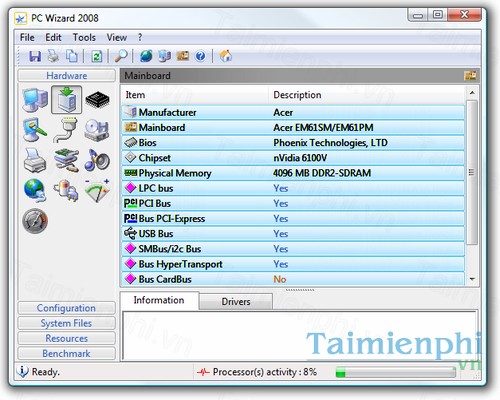Select the round speedometer dial icon
500x400 pixels.
tap(35, 221)
